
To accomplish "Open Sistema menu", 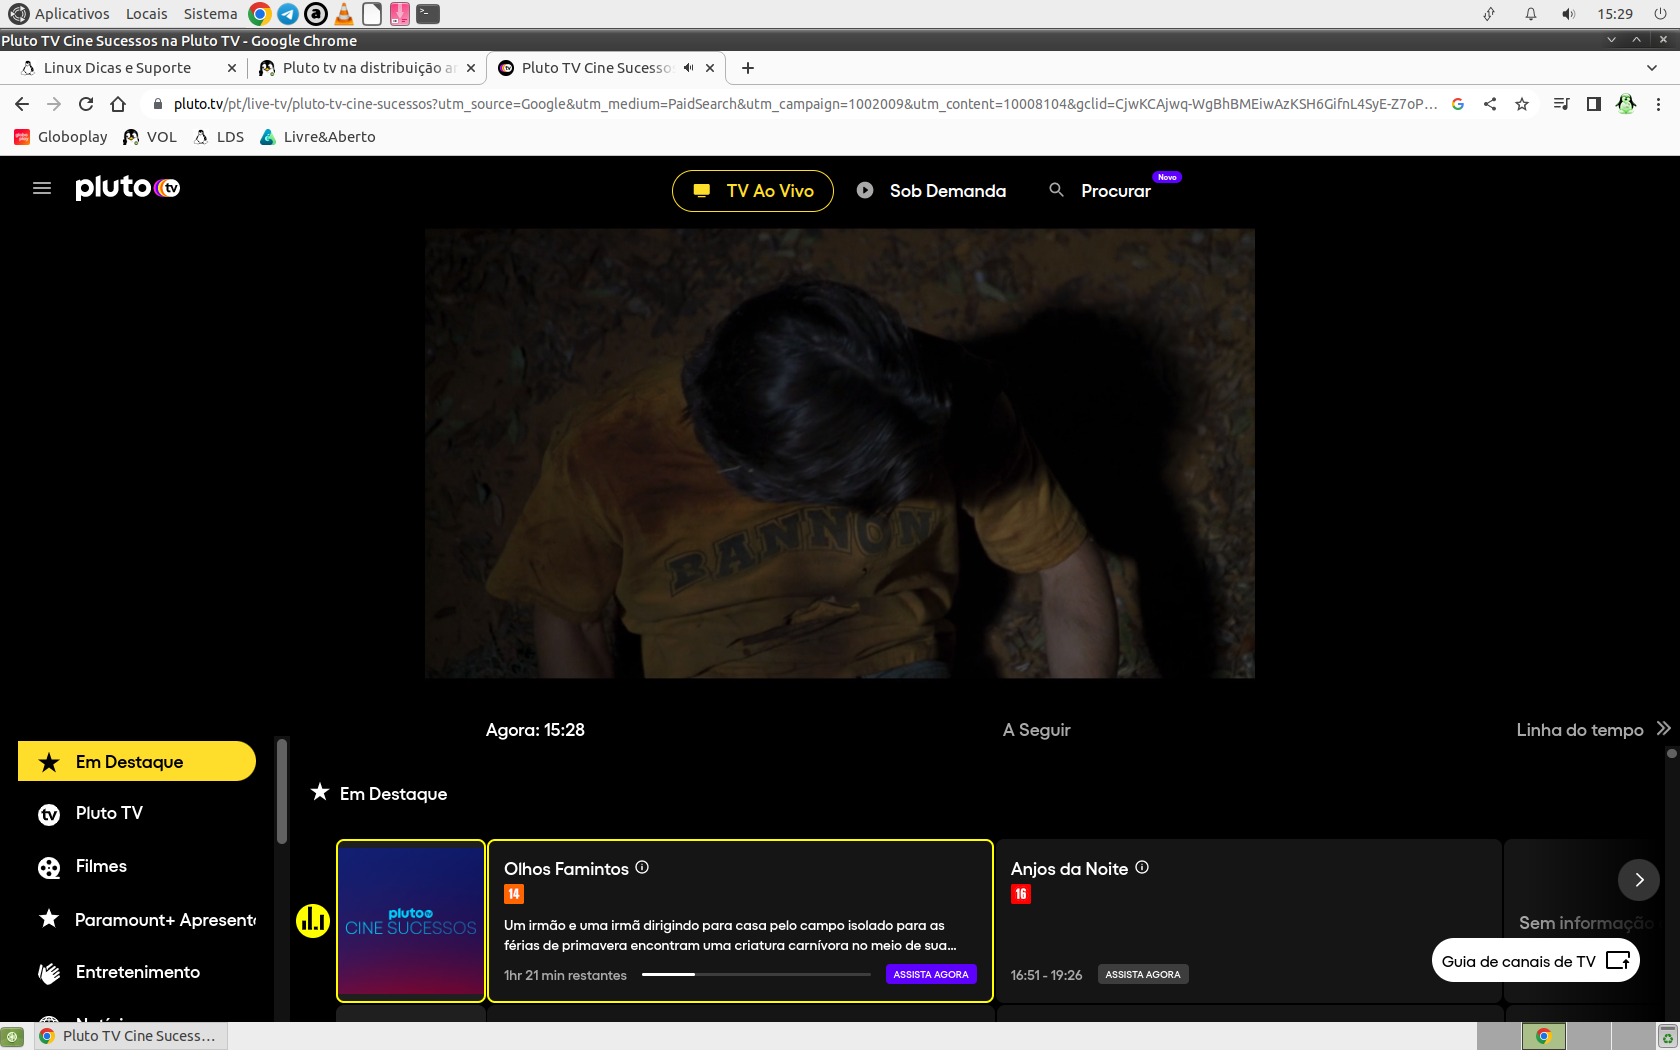I will point(210,14).
